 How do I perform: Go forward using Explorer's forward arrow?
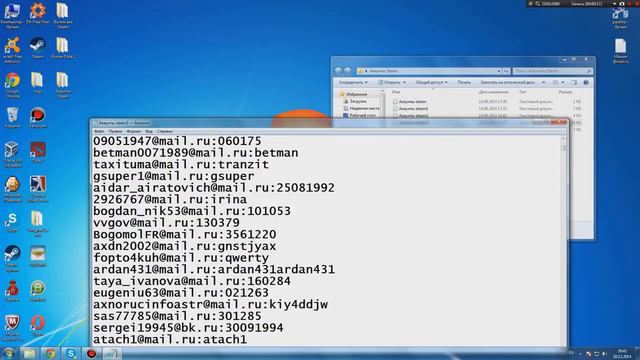348,71
